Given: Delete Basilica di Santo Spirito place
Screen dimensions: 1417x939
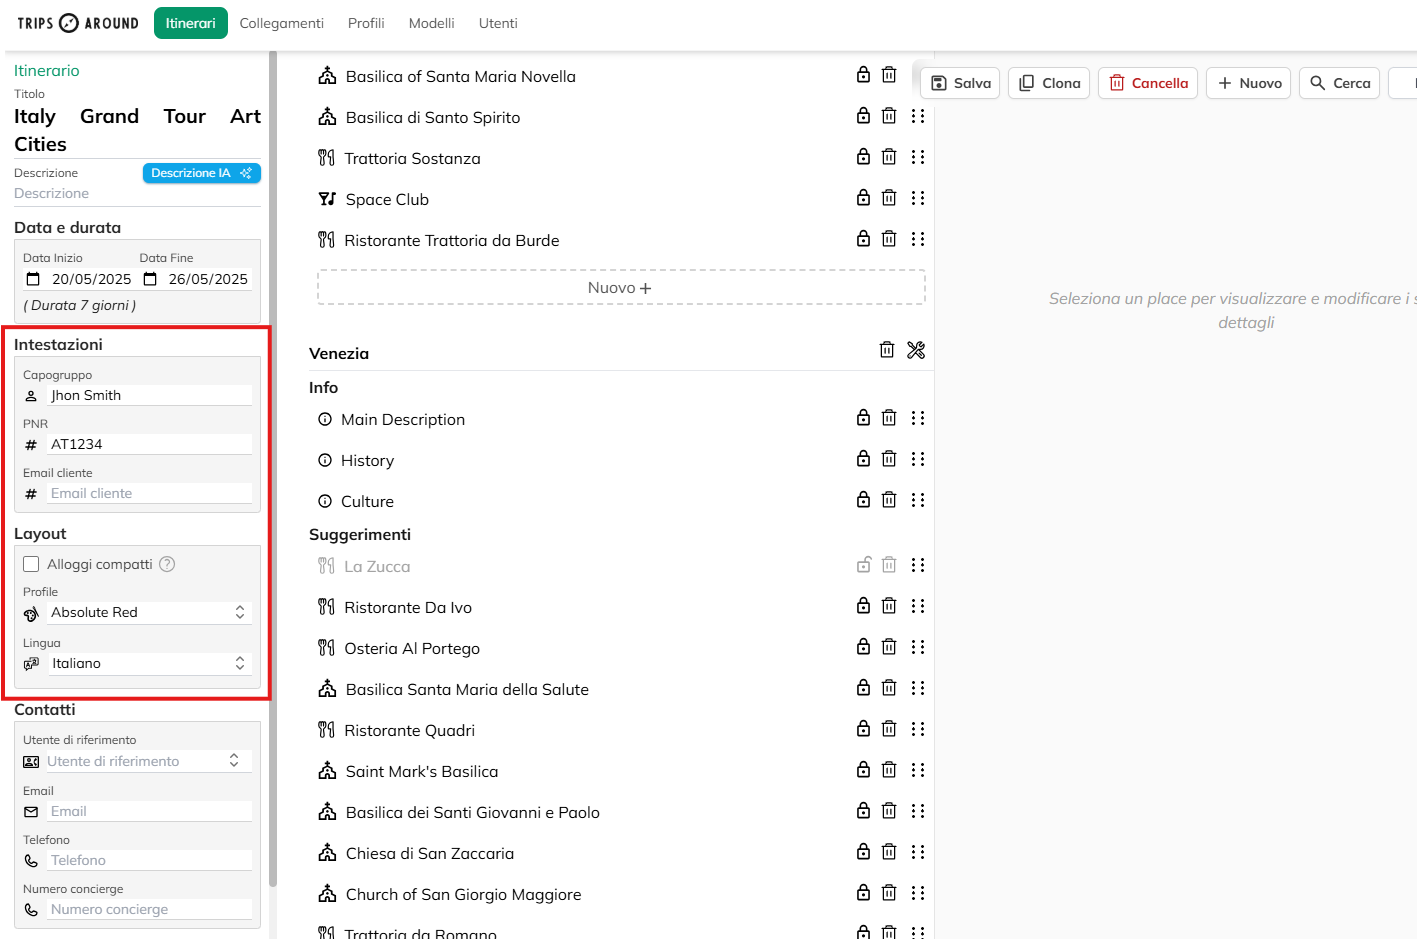Looking at the screenshot, I should (889, 116).
